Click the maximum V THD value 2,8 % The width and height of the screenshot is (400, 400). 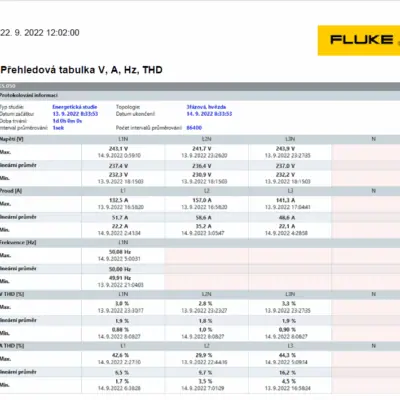pyautogui.click(x=205, y=304)
